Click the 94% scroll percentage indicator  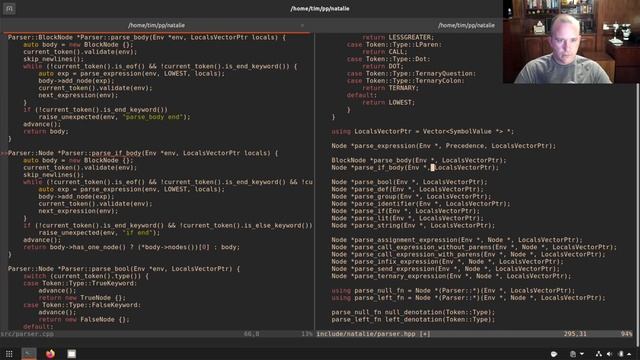coord(626,334)
